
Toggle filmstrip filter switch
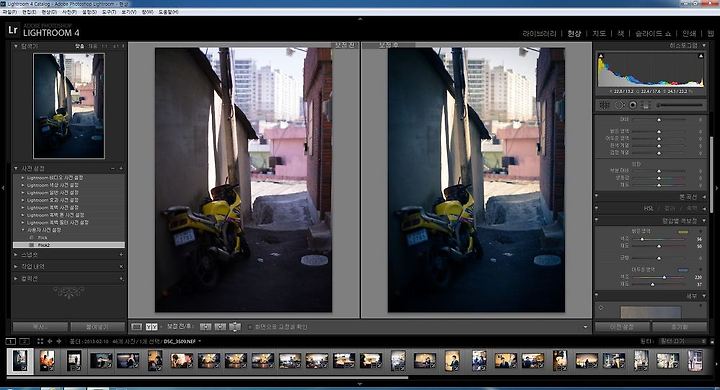pos(712,341)
